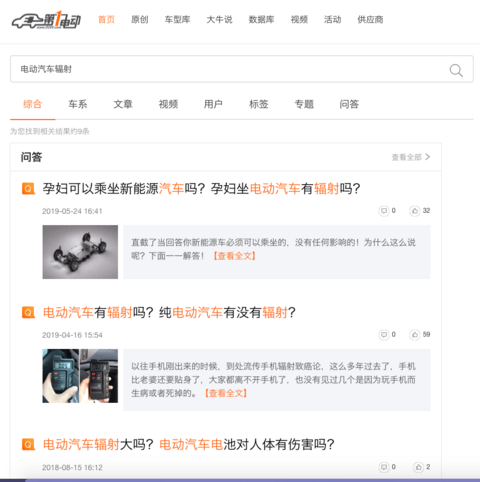This screenshot has width=480, height=482.
Task: Switch to the 问答 search tab
Action: (x=349, y=104)
